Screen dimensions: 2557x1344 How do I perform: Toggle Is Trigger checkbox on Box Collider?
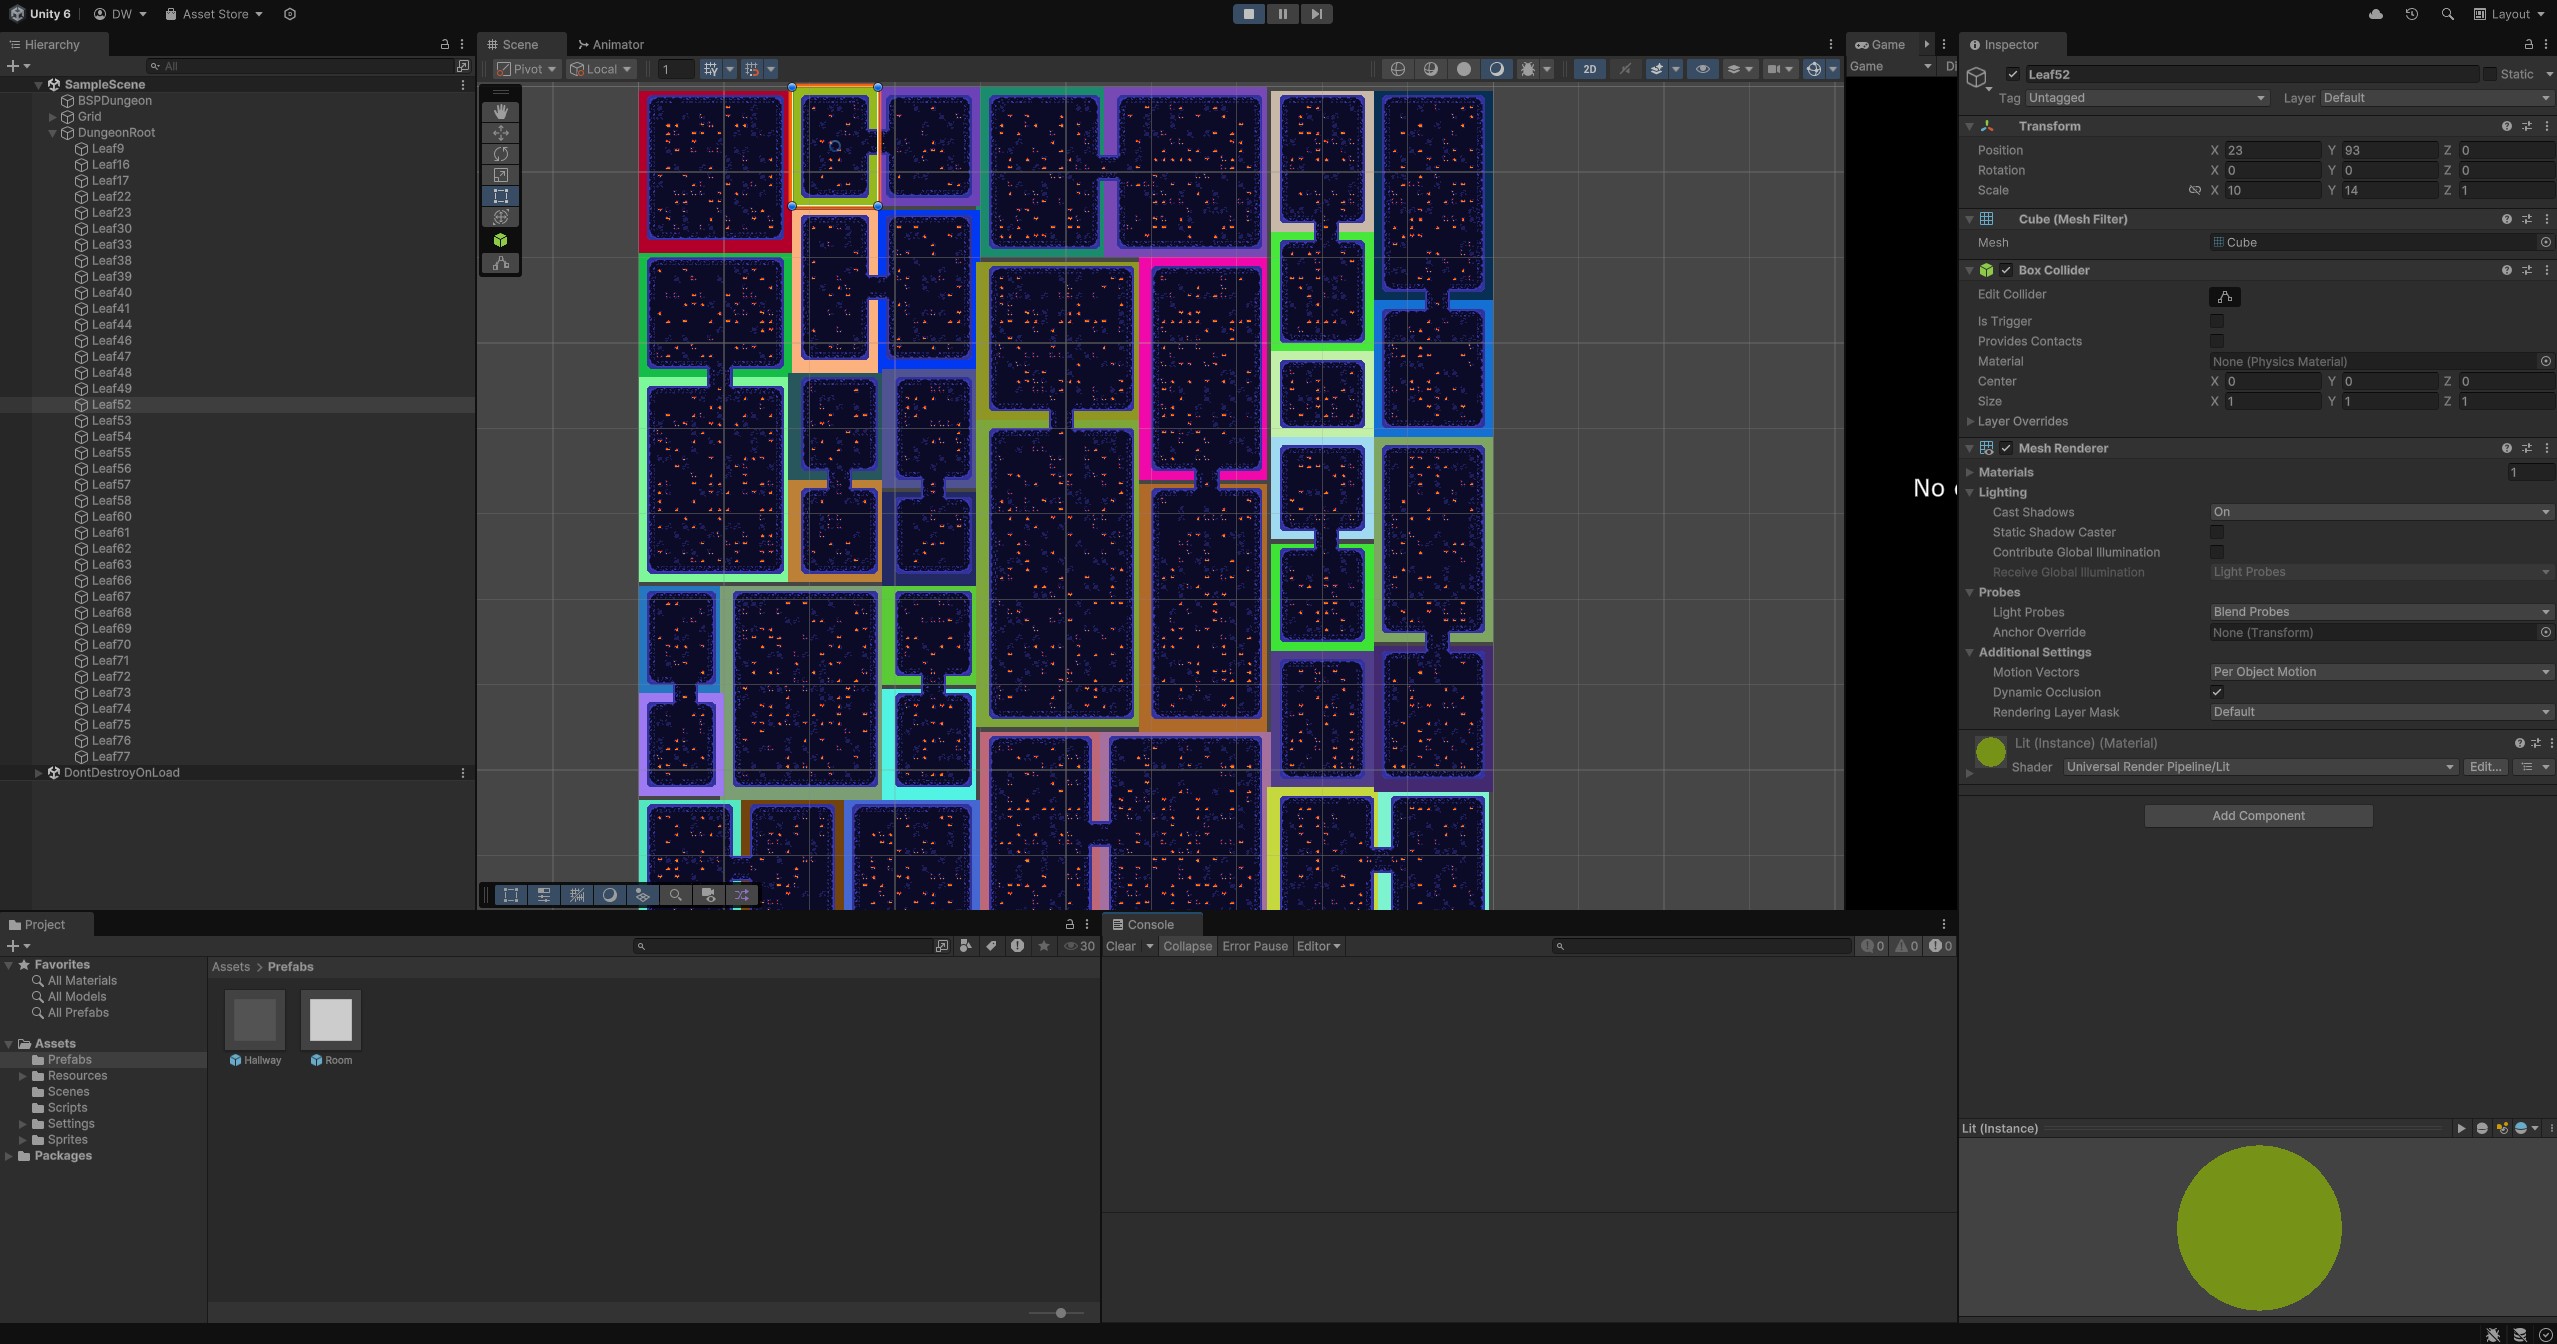point(2217,321)
